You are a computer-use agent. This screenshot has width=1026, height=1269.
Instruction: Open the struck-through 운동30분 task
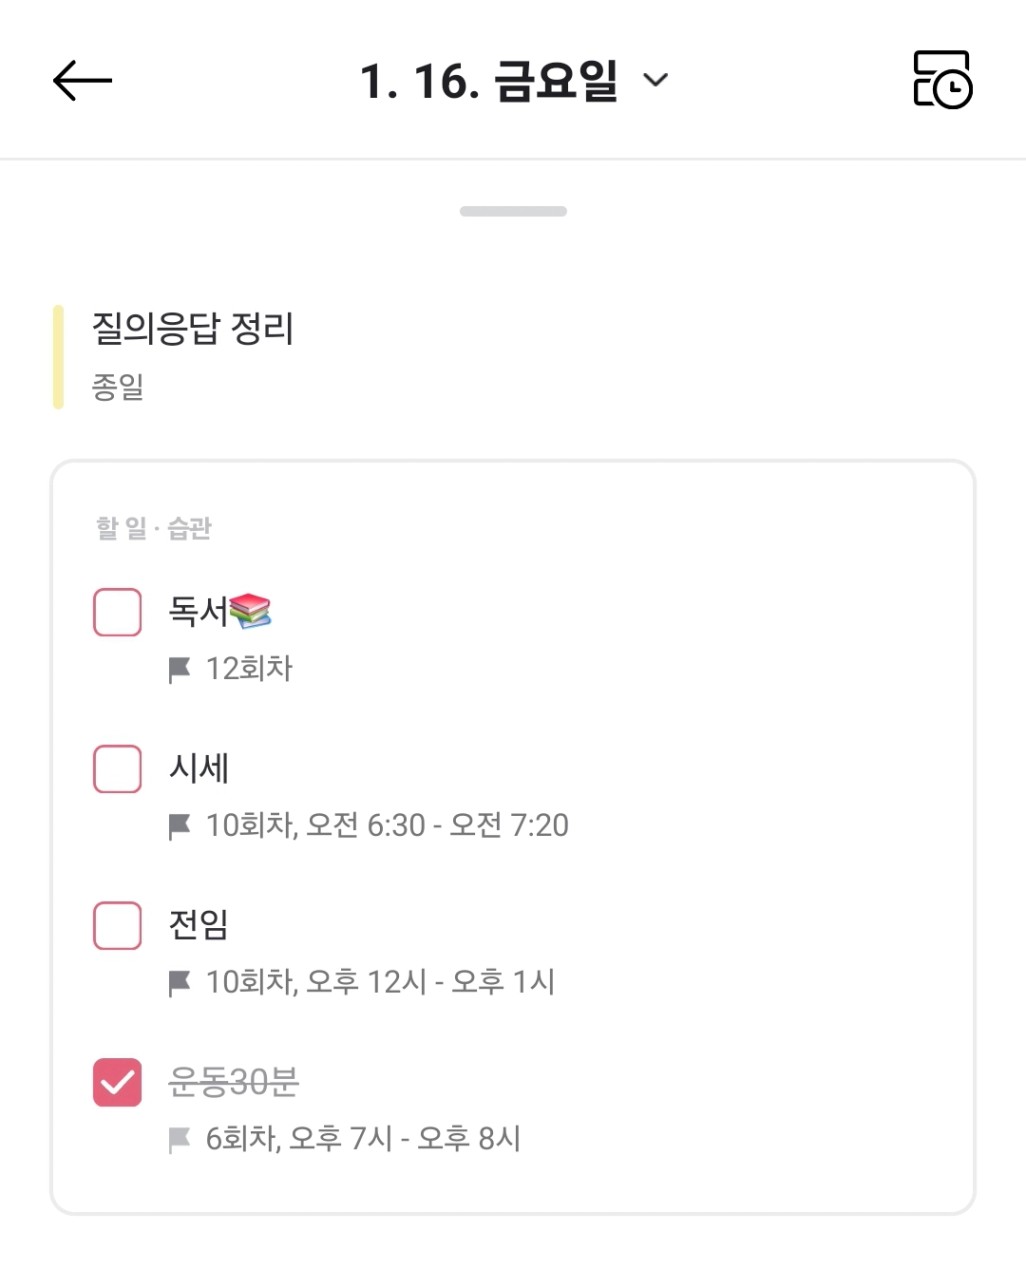click(233, 1081)
